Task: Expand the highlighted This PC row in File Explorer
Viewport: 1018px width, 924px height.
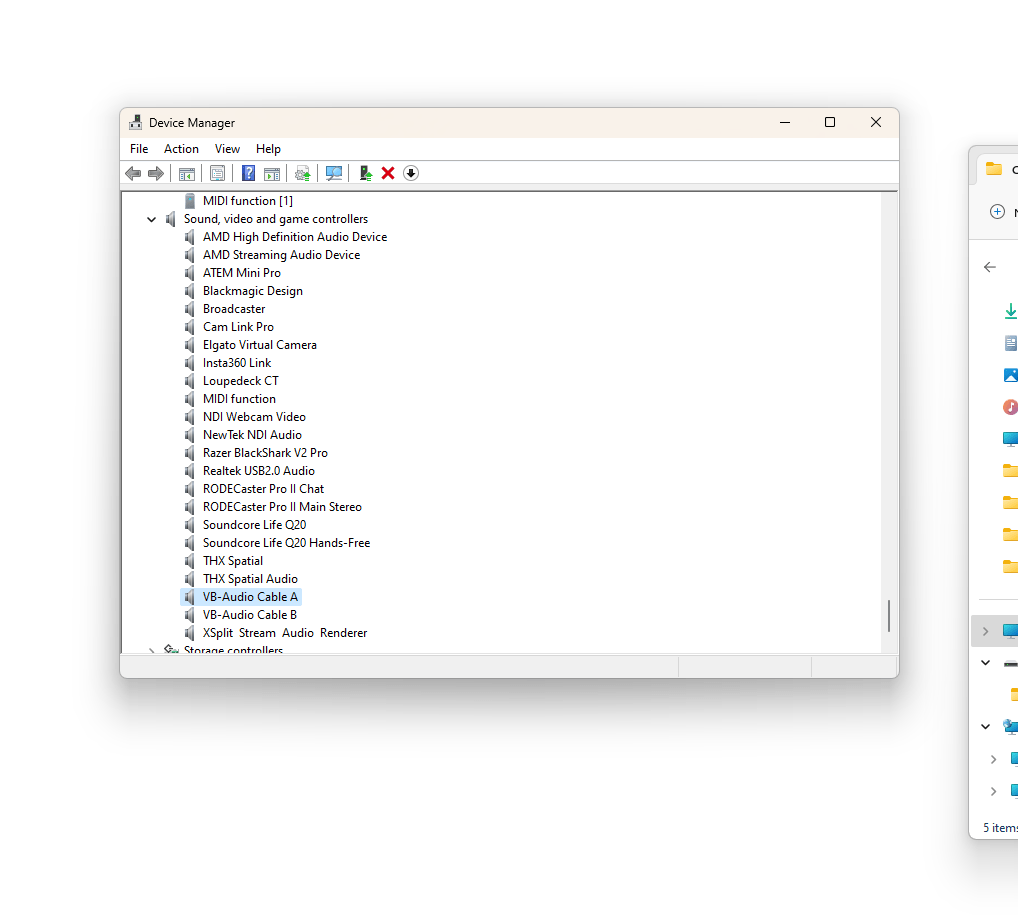Action: (x=986, y=631)
